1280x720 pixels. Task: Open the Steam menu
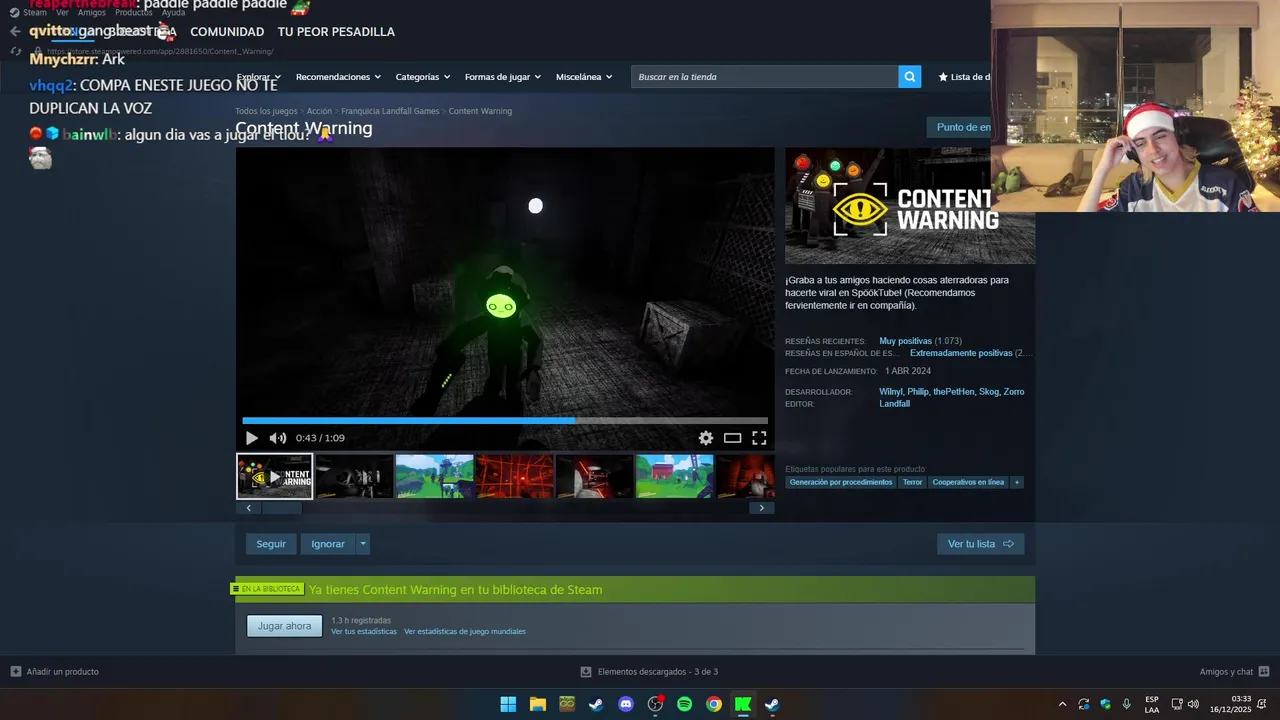click(28, 13)
